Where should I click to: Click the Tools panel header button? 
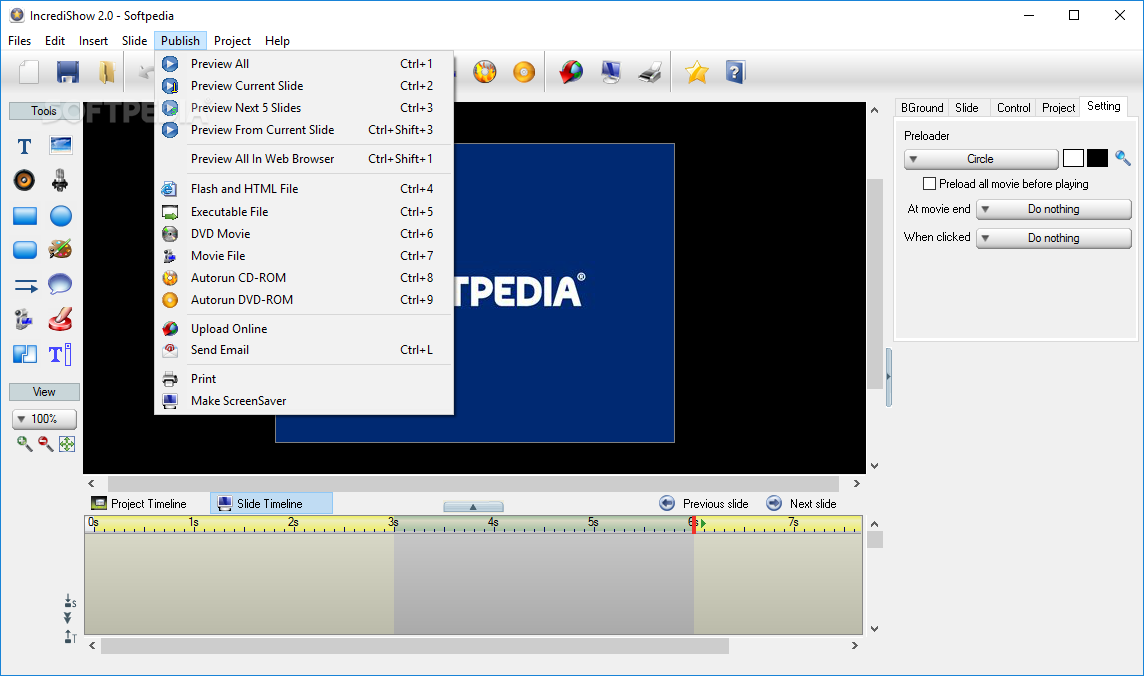tap(44, 111)
